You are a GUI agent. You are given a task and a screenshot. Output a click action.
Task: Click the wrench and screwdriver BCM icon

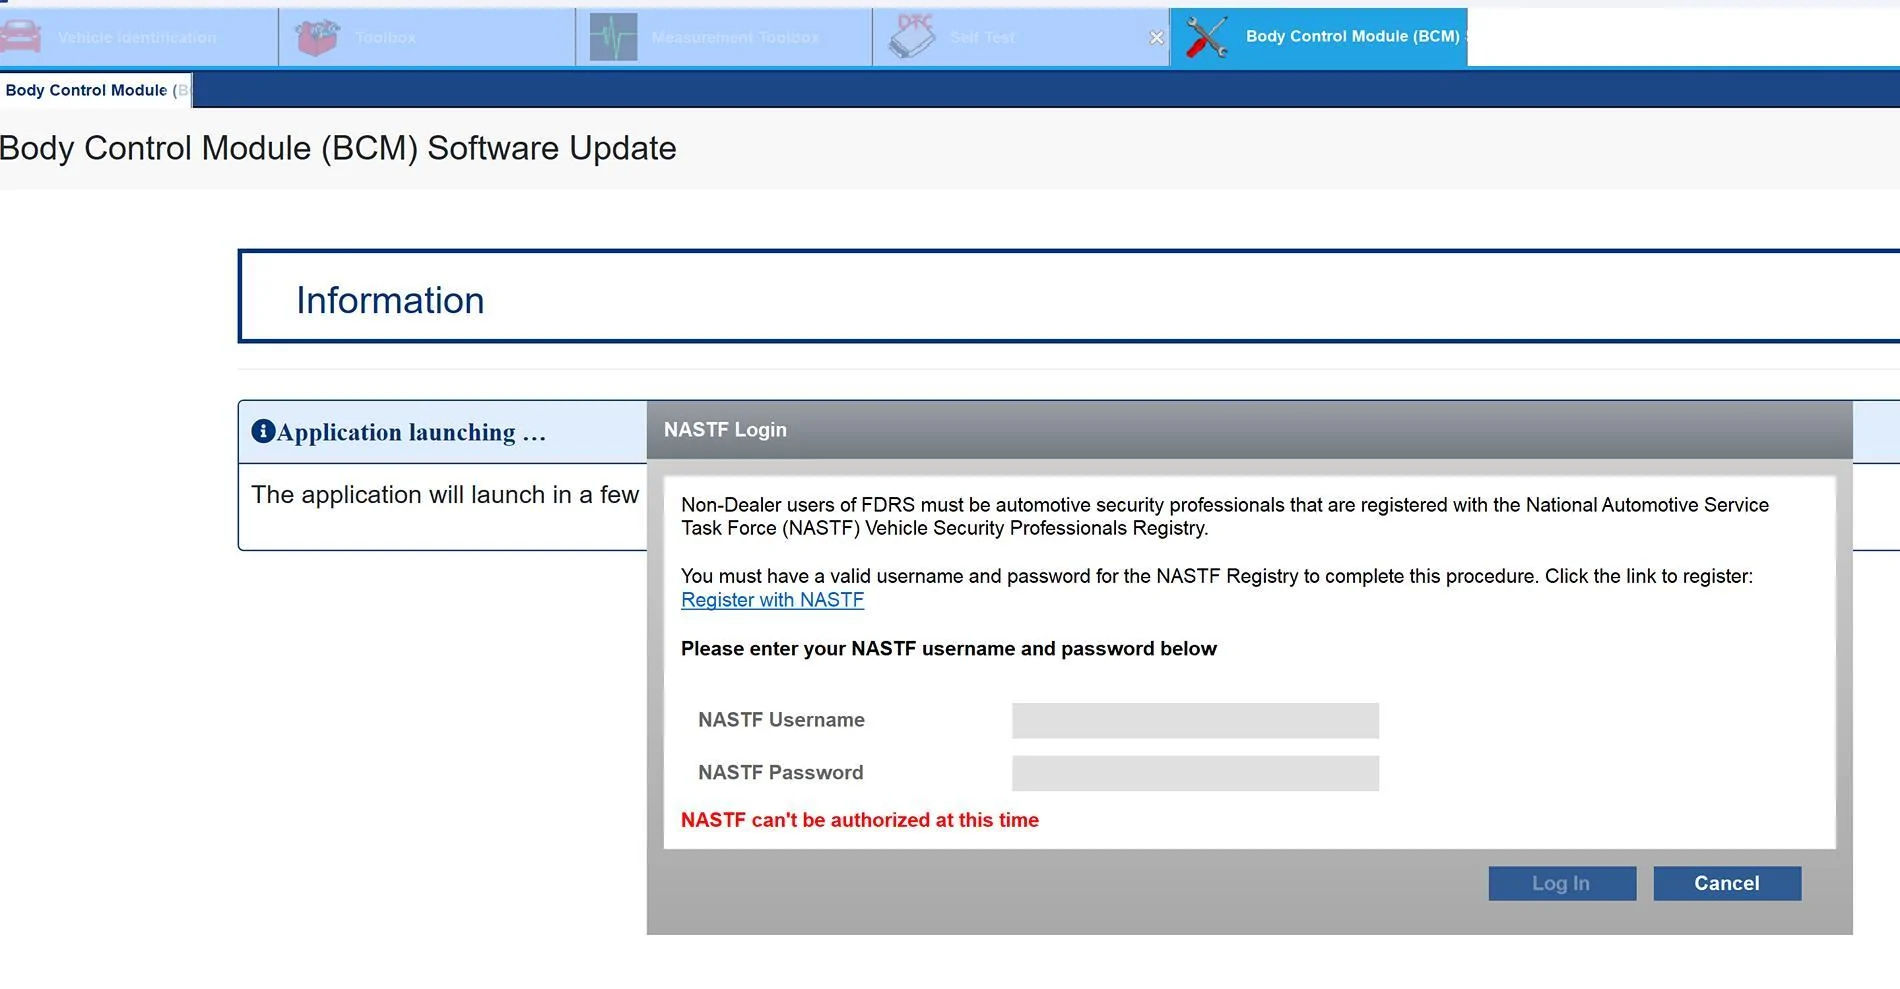(x=1206, y=37)
